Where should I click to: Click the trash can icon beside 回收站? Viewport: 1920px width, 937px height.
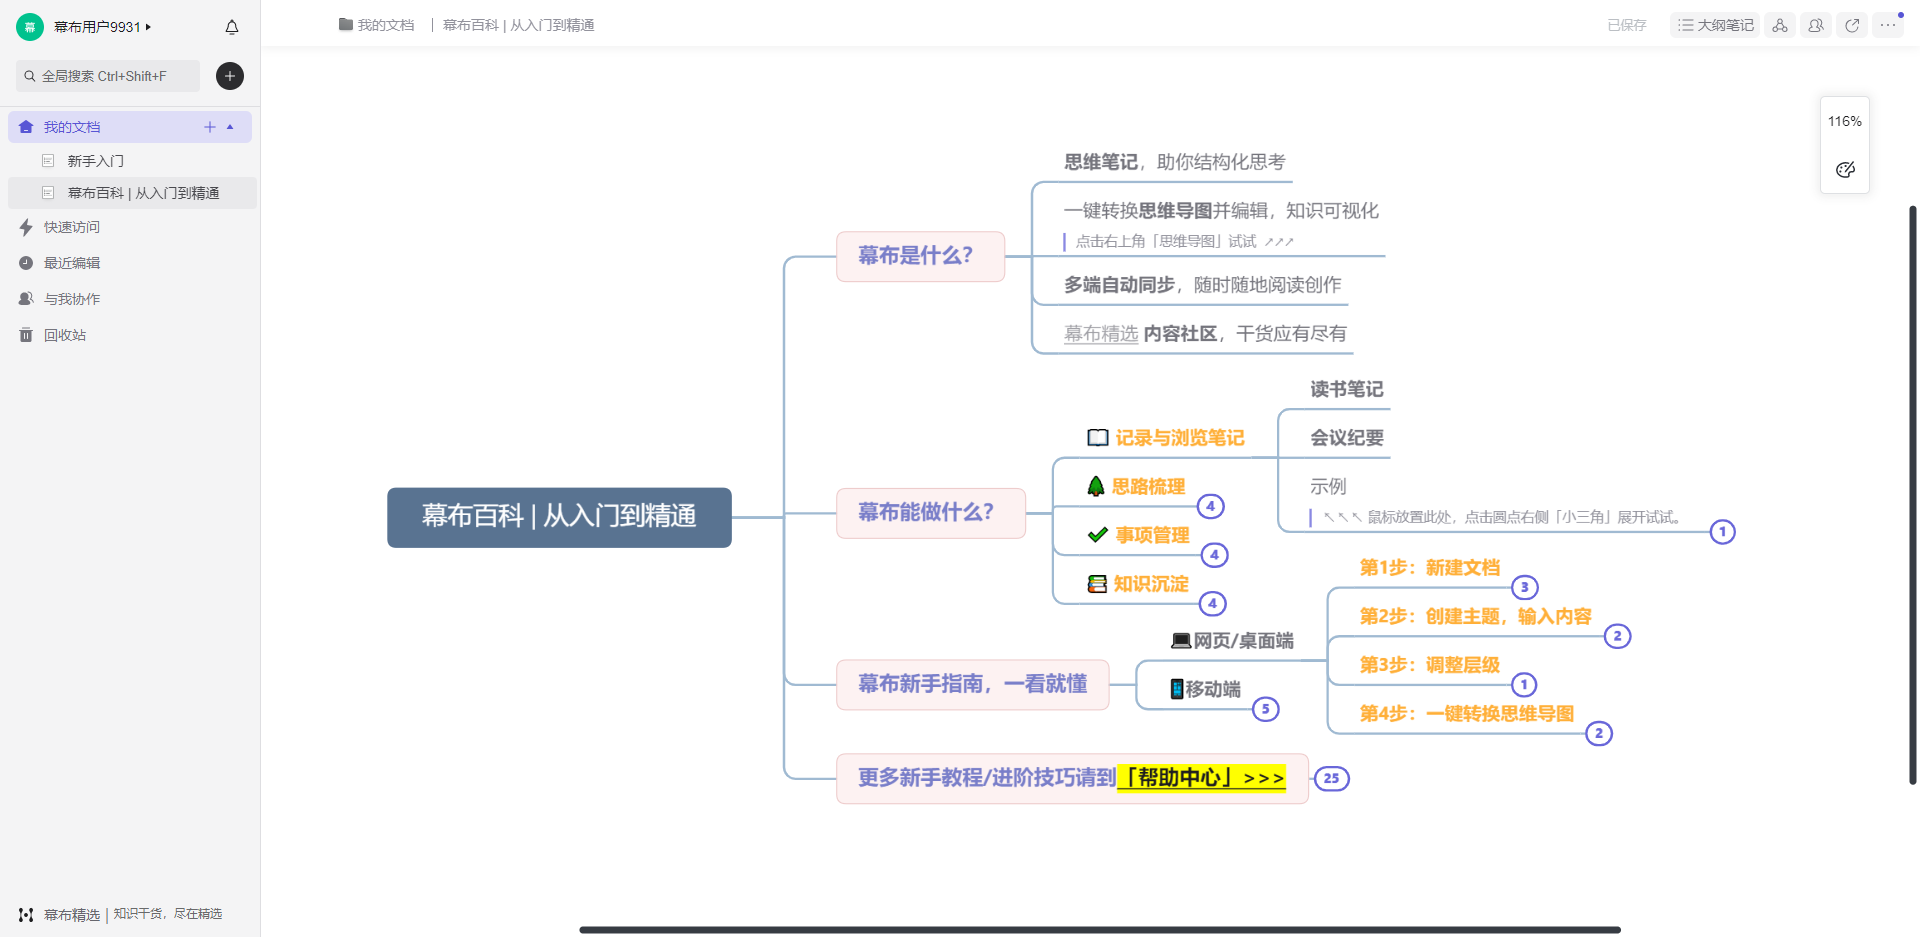click(x=26, y=335)
